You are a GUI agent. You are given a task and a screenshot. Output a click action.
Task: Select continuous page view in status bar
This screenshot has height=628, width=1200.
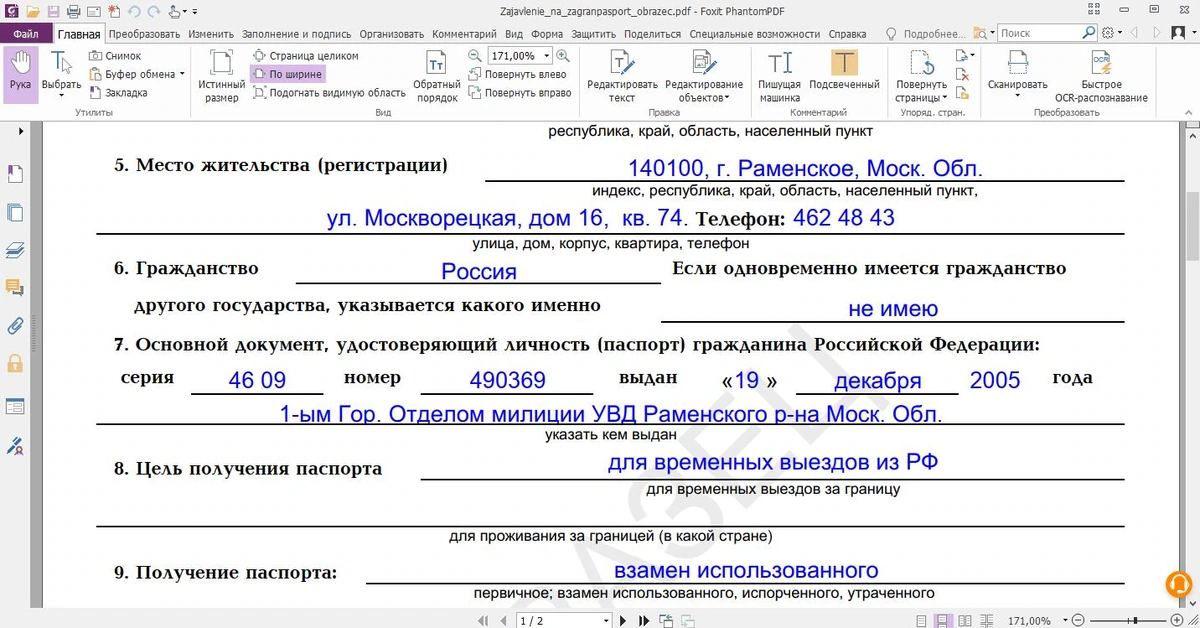pyautogui.click(x=942, y=620)
